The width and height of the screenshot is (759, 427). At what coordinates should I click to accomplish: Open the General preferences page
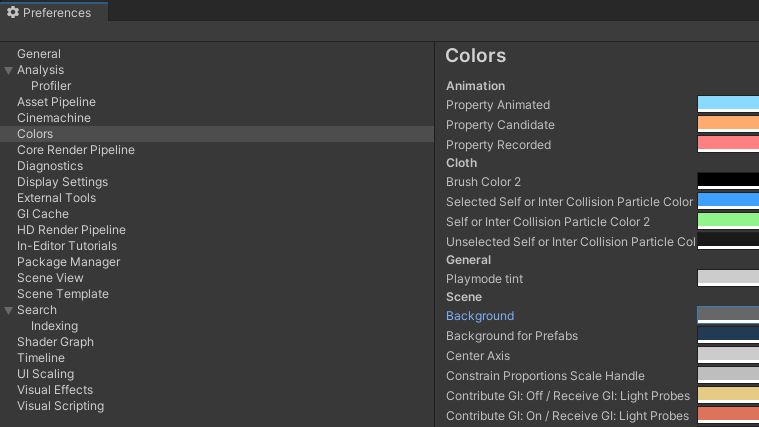pos(39,54)
